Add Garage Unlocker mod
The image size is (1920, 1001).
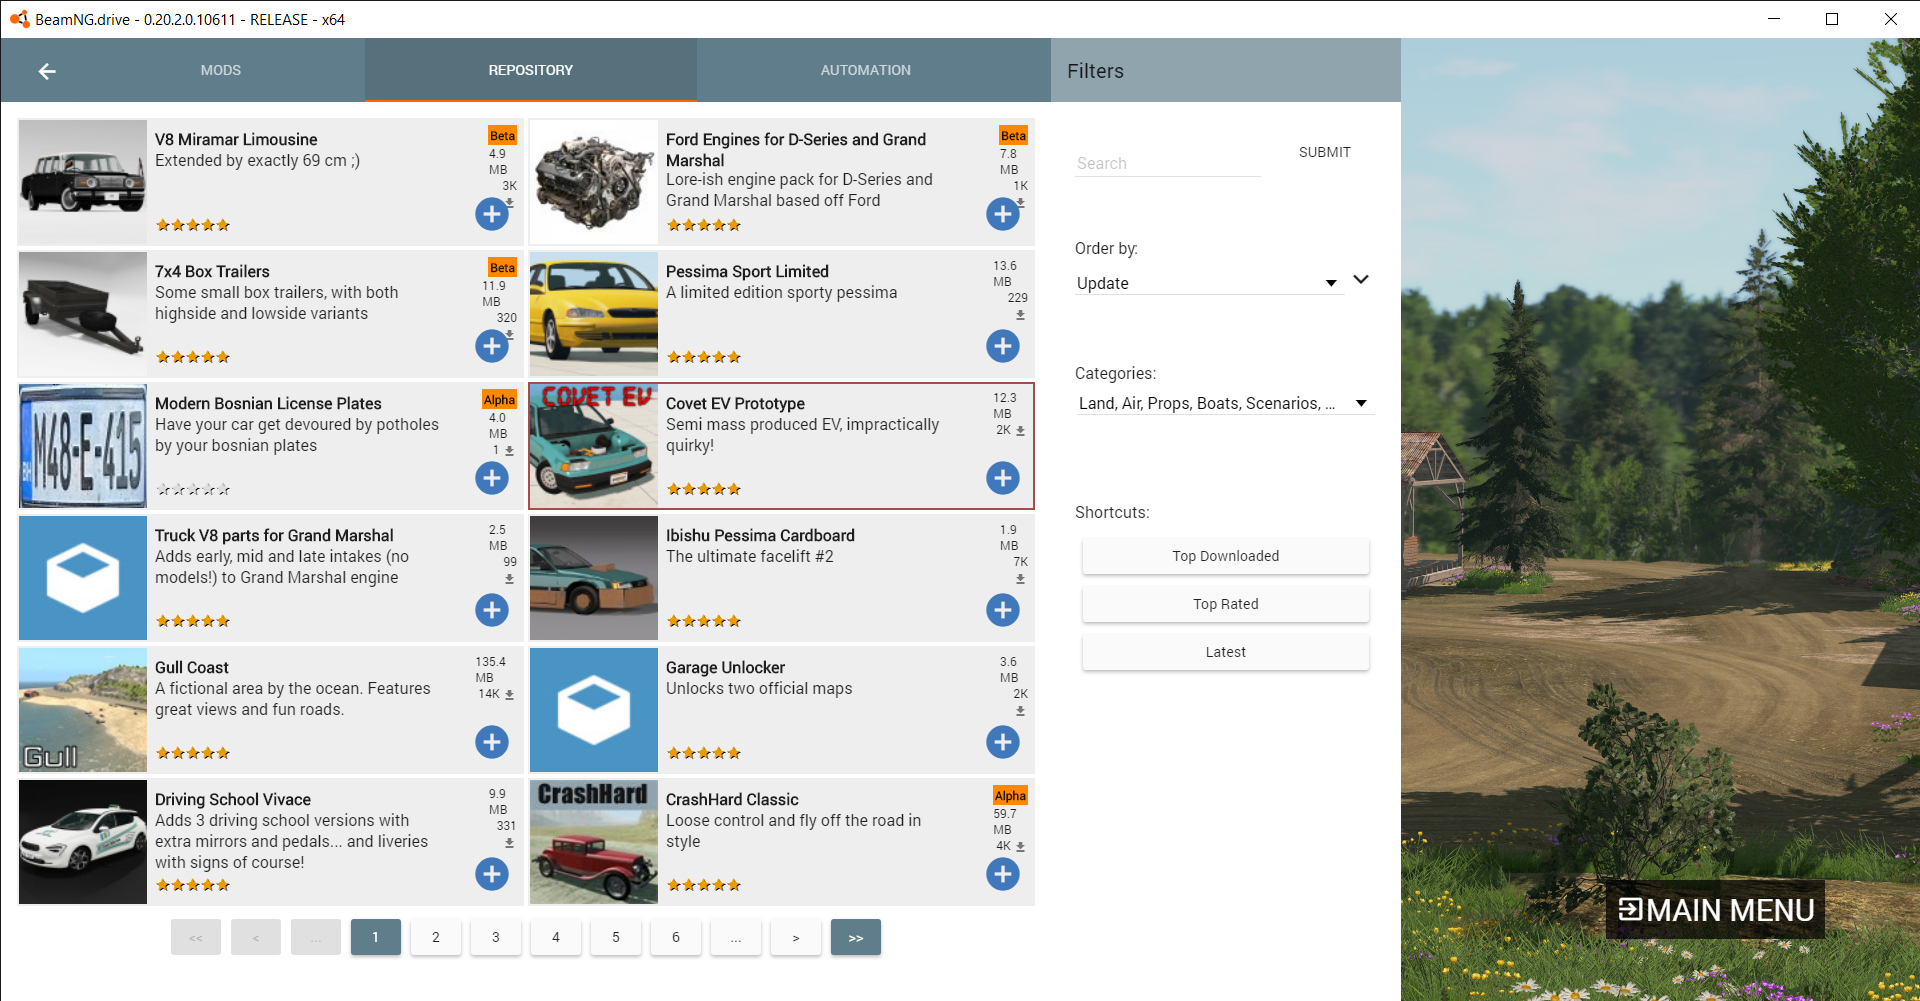tap(1002, 742)
